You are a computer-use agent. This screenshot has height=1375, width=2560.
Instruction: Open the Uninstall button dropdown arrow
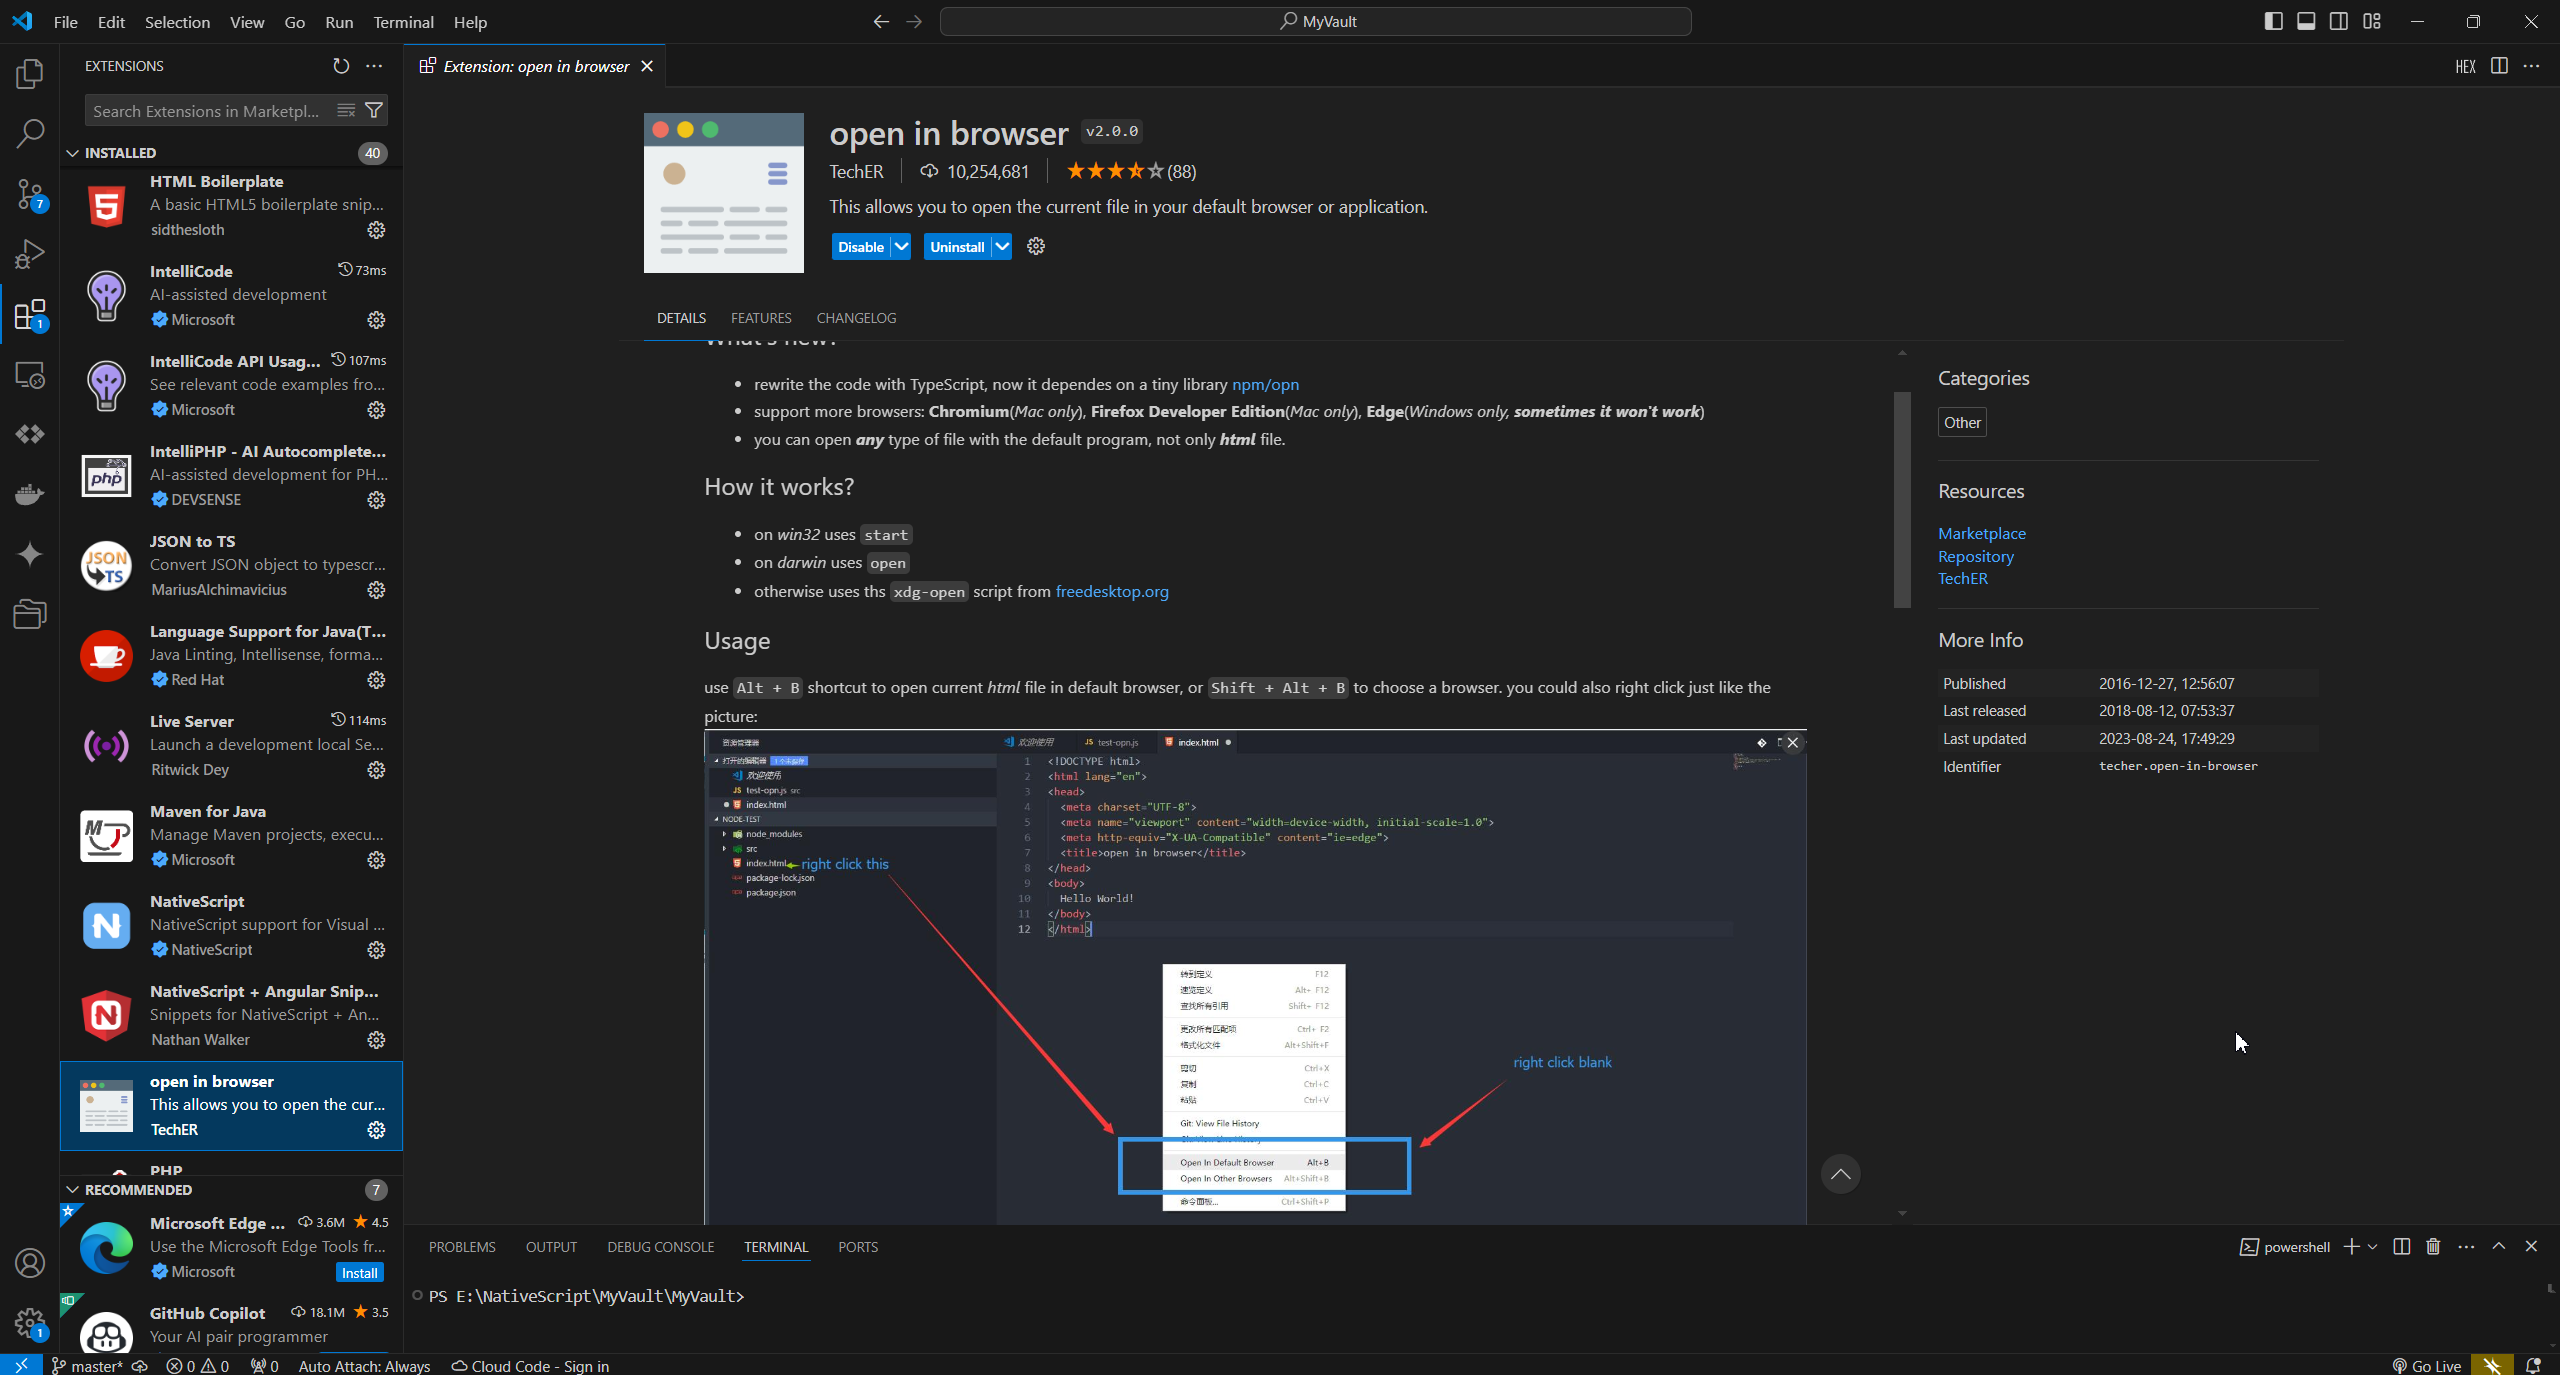coord(1001,246)
